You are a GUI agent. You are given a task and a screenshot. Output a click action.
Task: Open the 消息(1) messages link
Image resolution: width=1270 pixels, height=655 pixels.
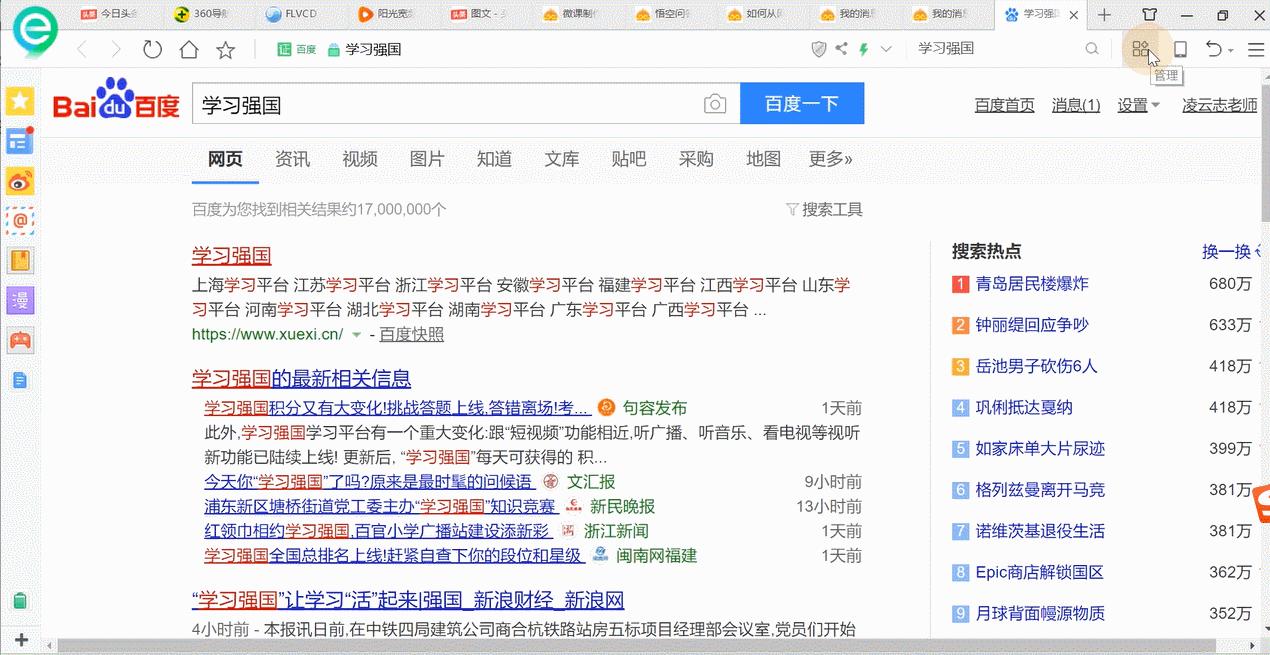tap(1076, 105)
